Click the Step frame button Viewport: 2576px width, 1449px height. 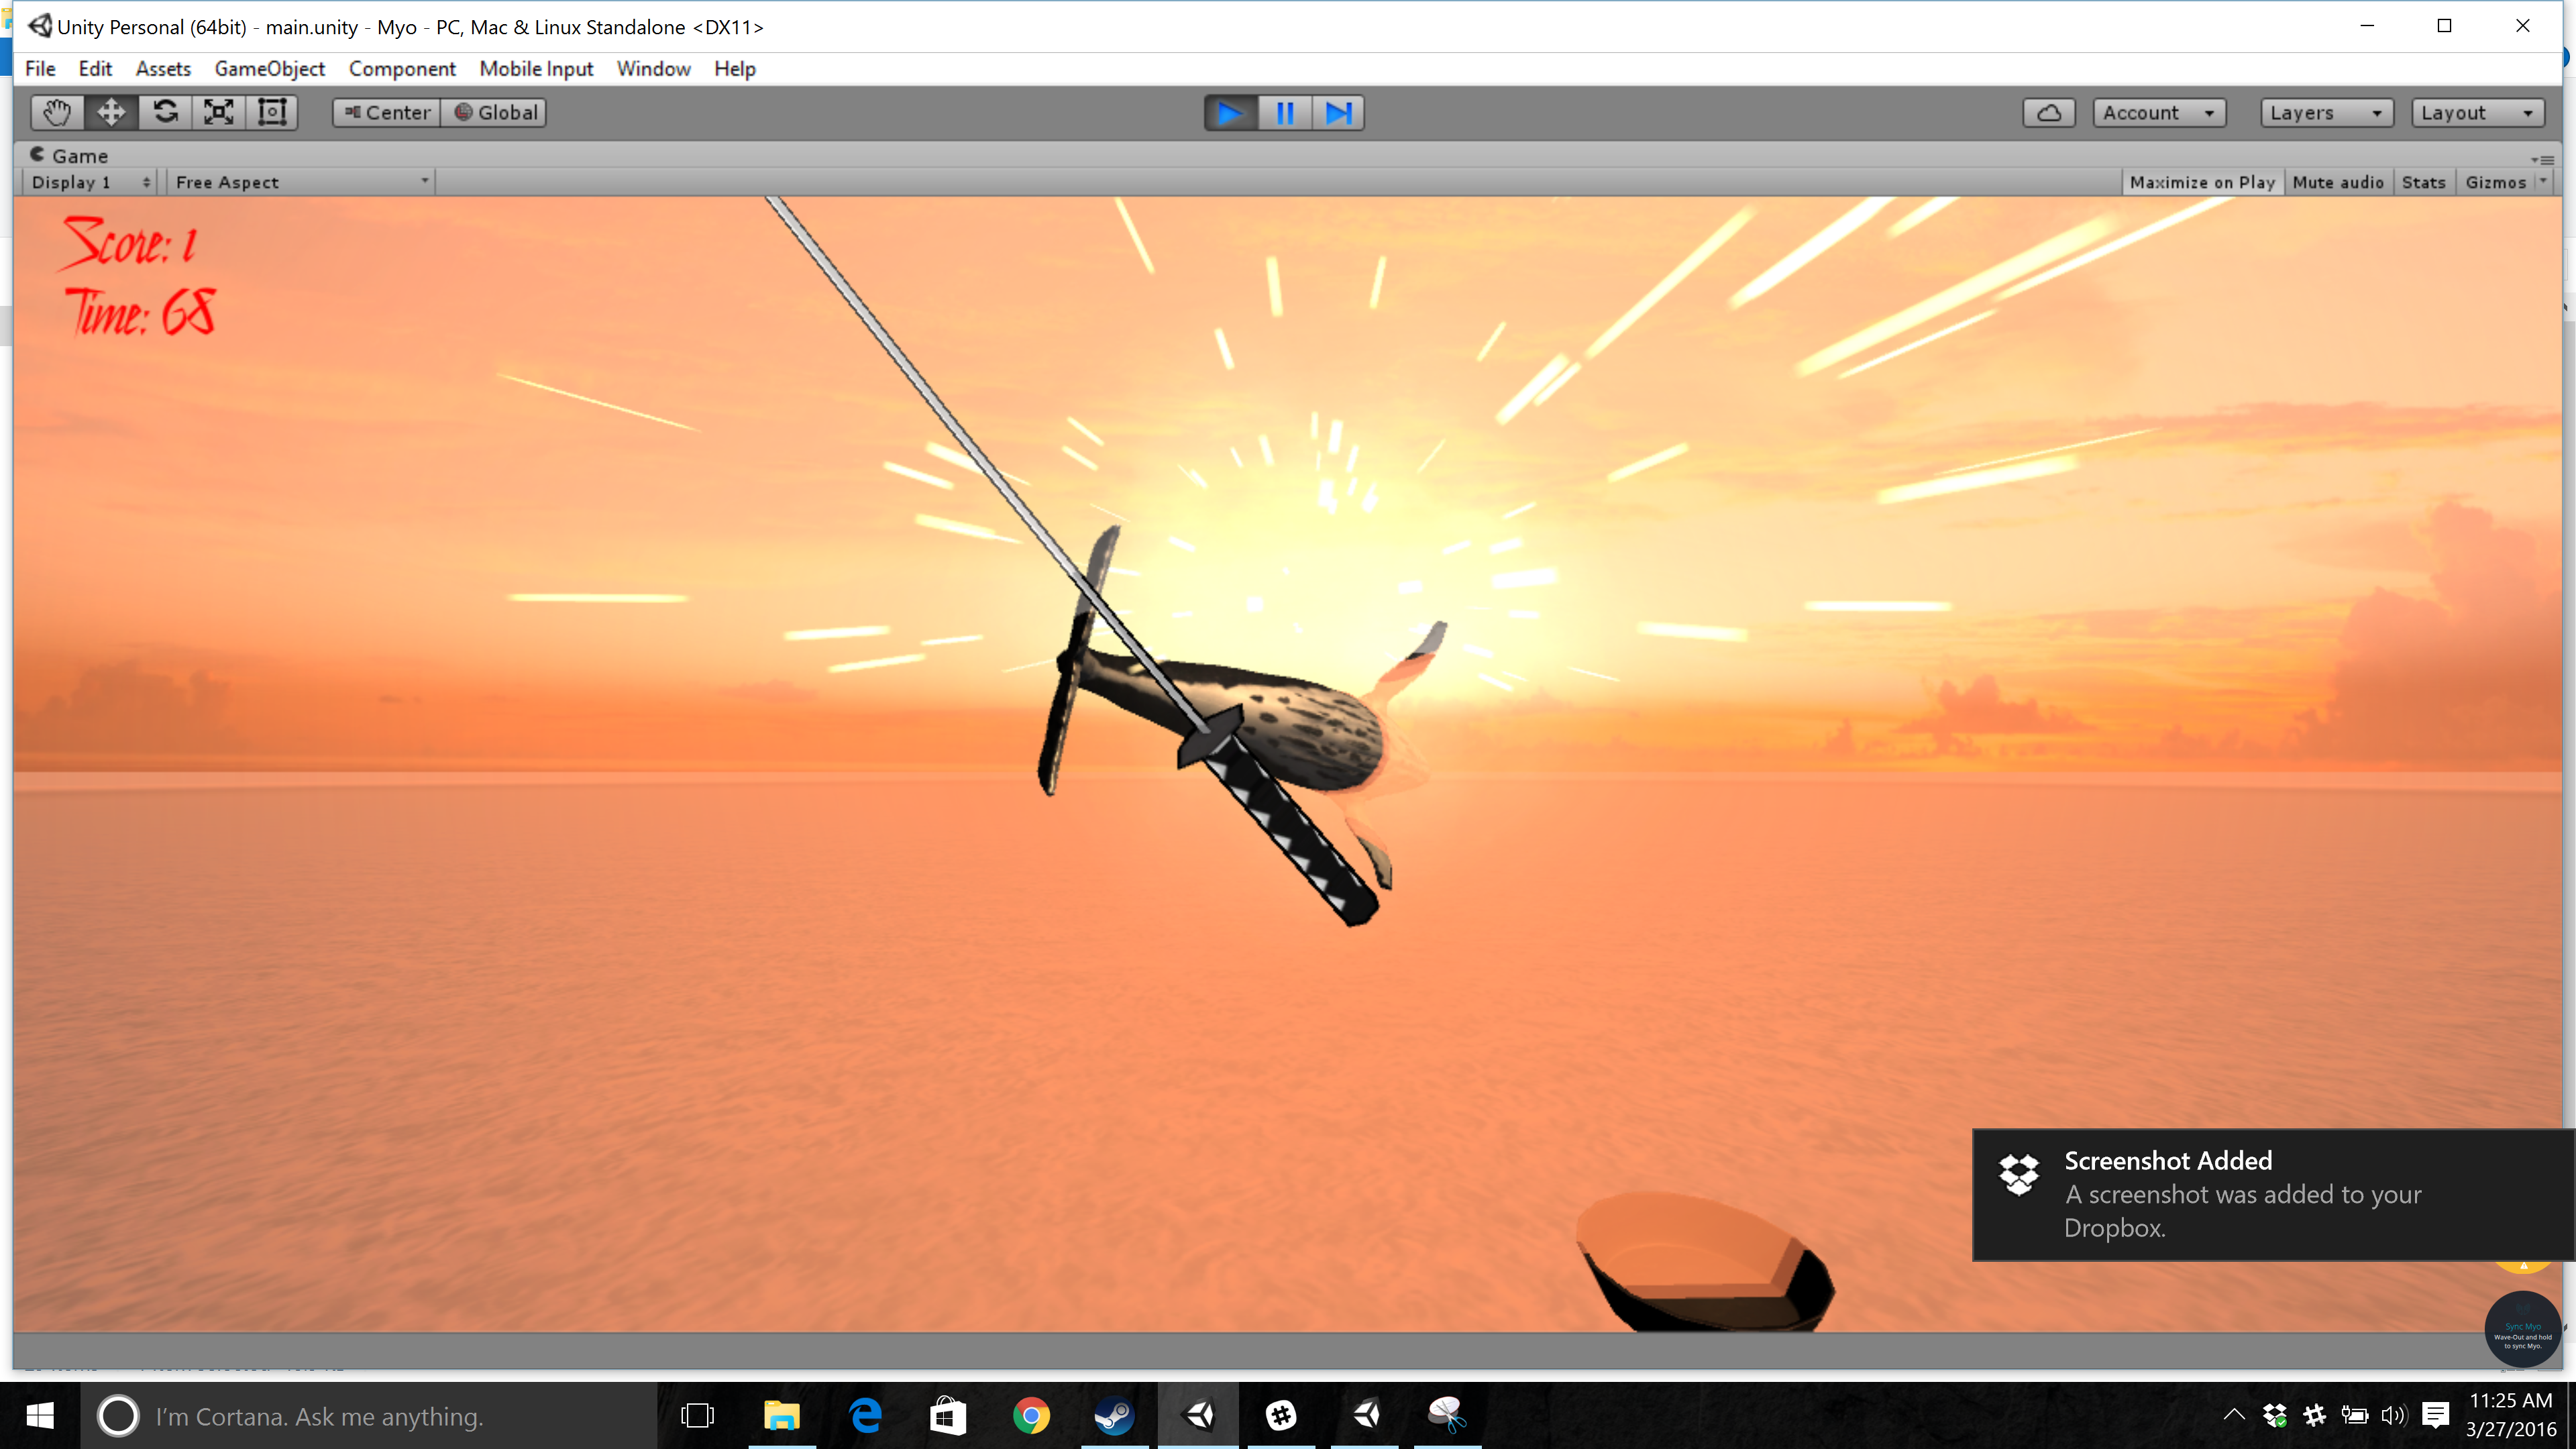coord(1338,113)
